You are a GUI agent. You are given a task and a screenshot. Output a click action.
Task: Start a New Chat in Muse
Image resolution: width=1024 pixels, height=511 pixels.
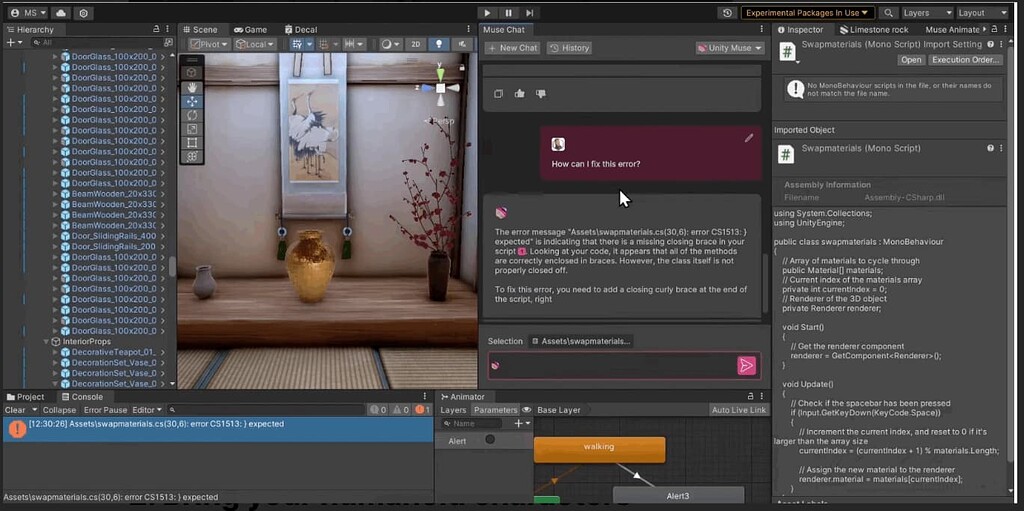(x=512, y=48)
